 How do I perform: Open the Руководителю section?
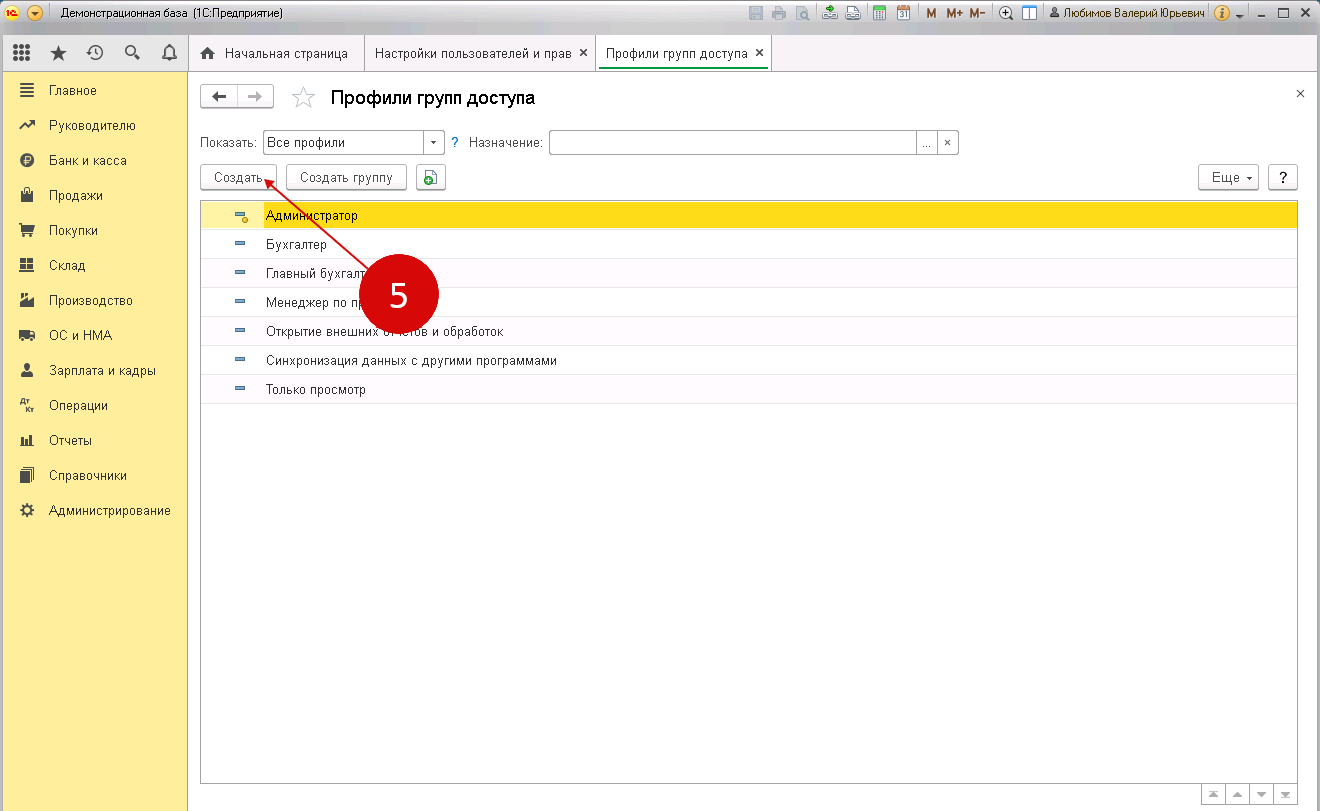[94, 125]
